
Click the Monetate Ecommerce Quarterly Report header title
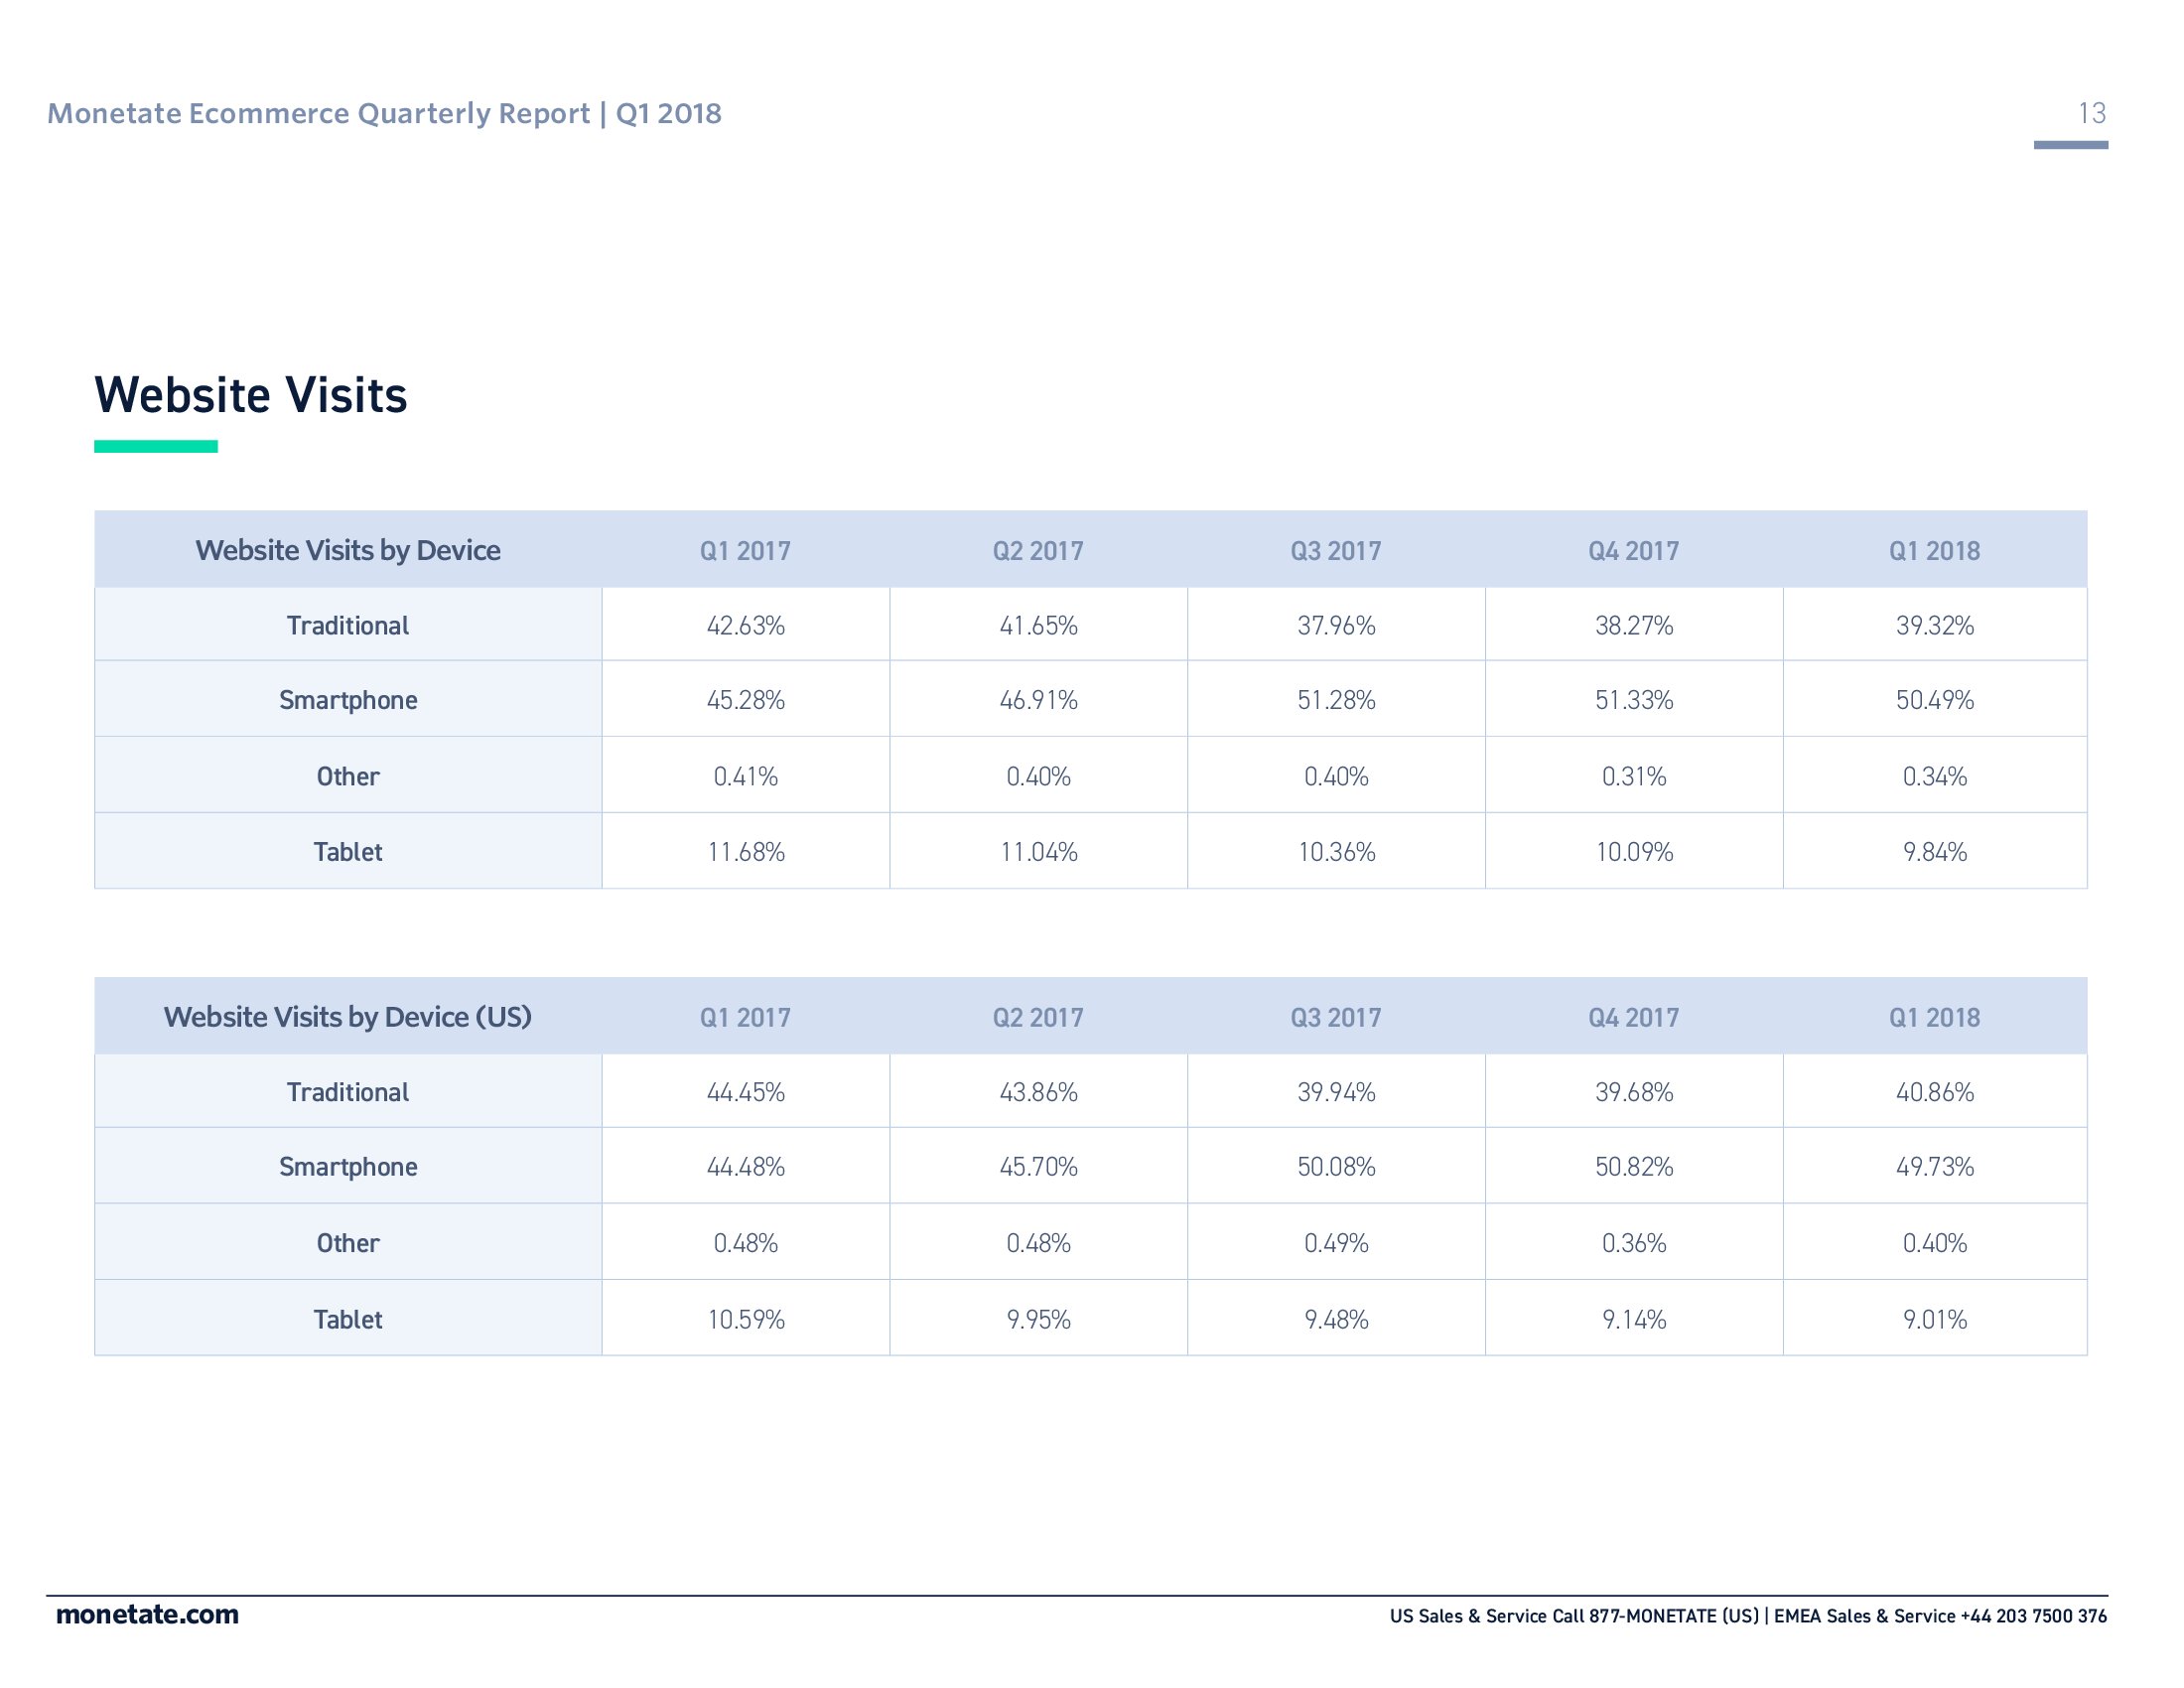point(384,114)
